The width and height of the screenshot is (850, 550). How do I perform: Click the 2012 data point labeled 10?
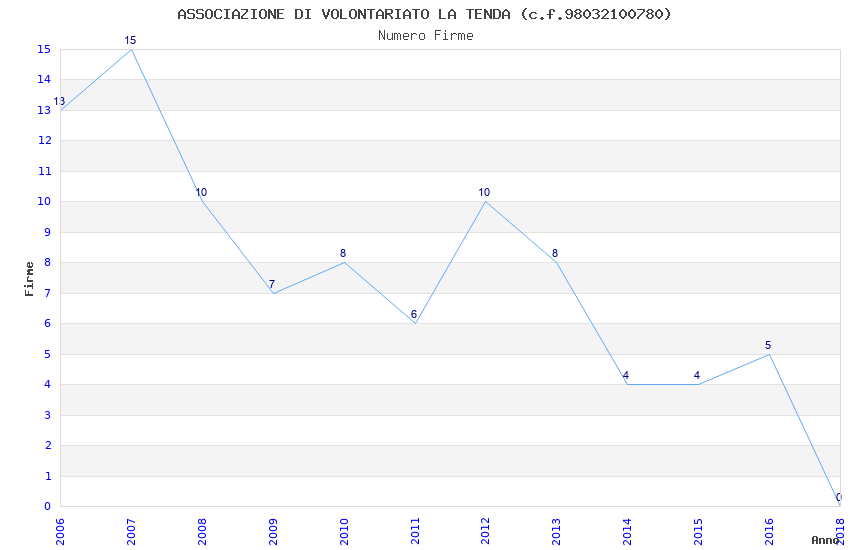(486, 202)
